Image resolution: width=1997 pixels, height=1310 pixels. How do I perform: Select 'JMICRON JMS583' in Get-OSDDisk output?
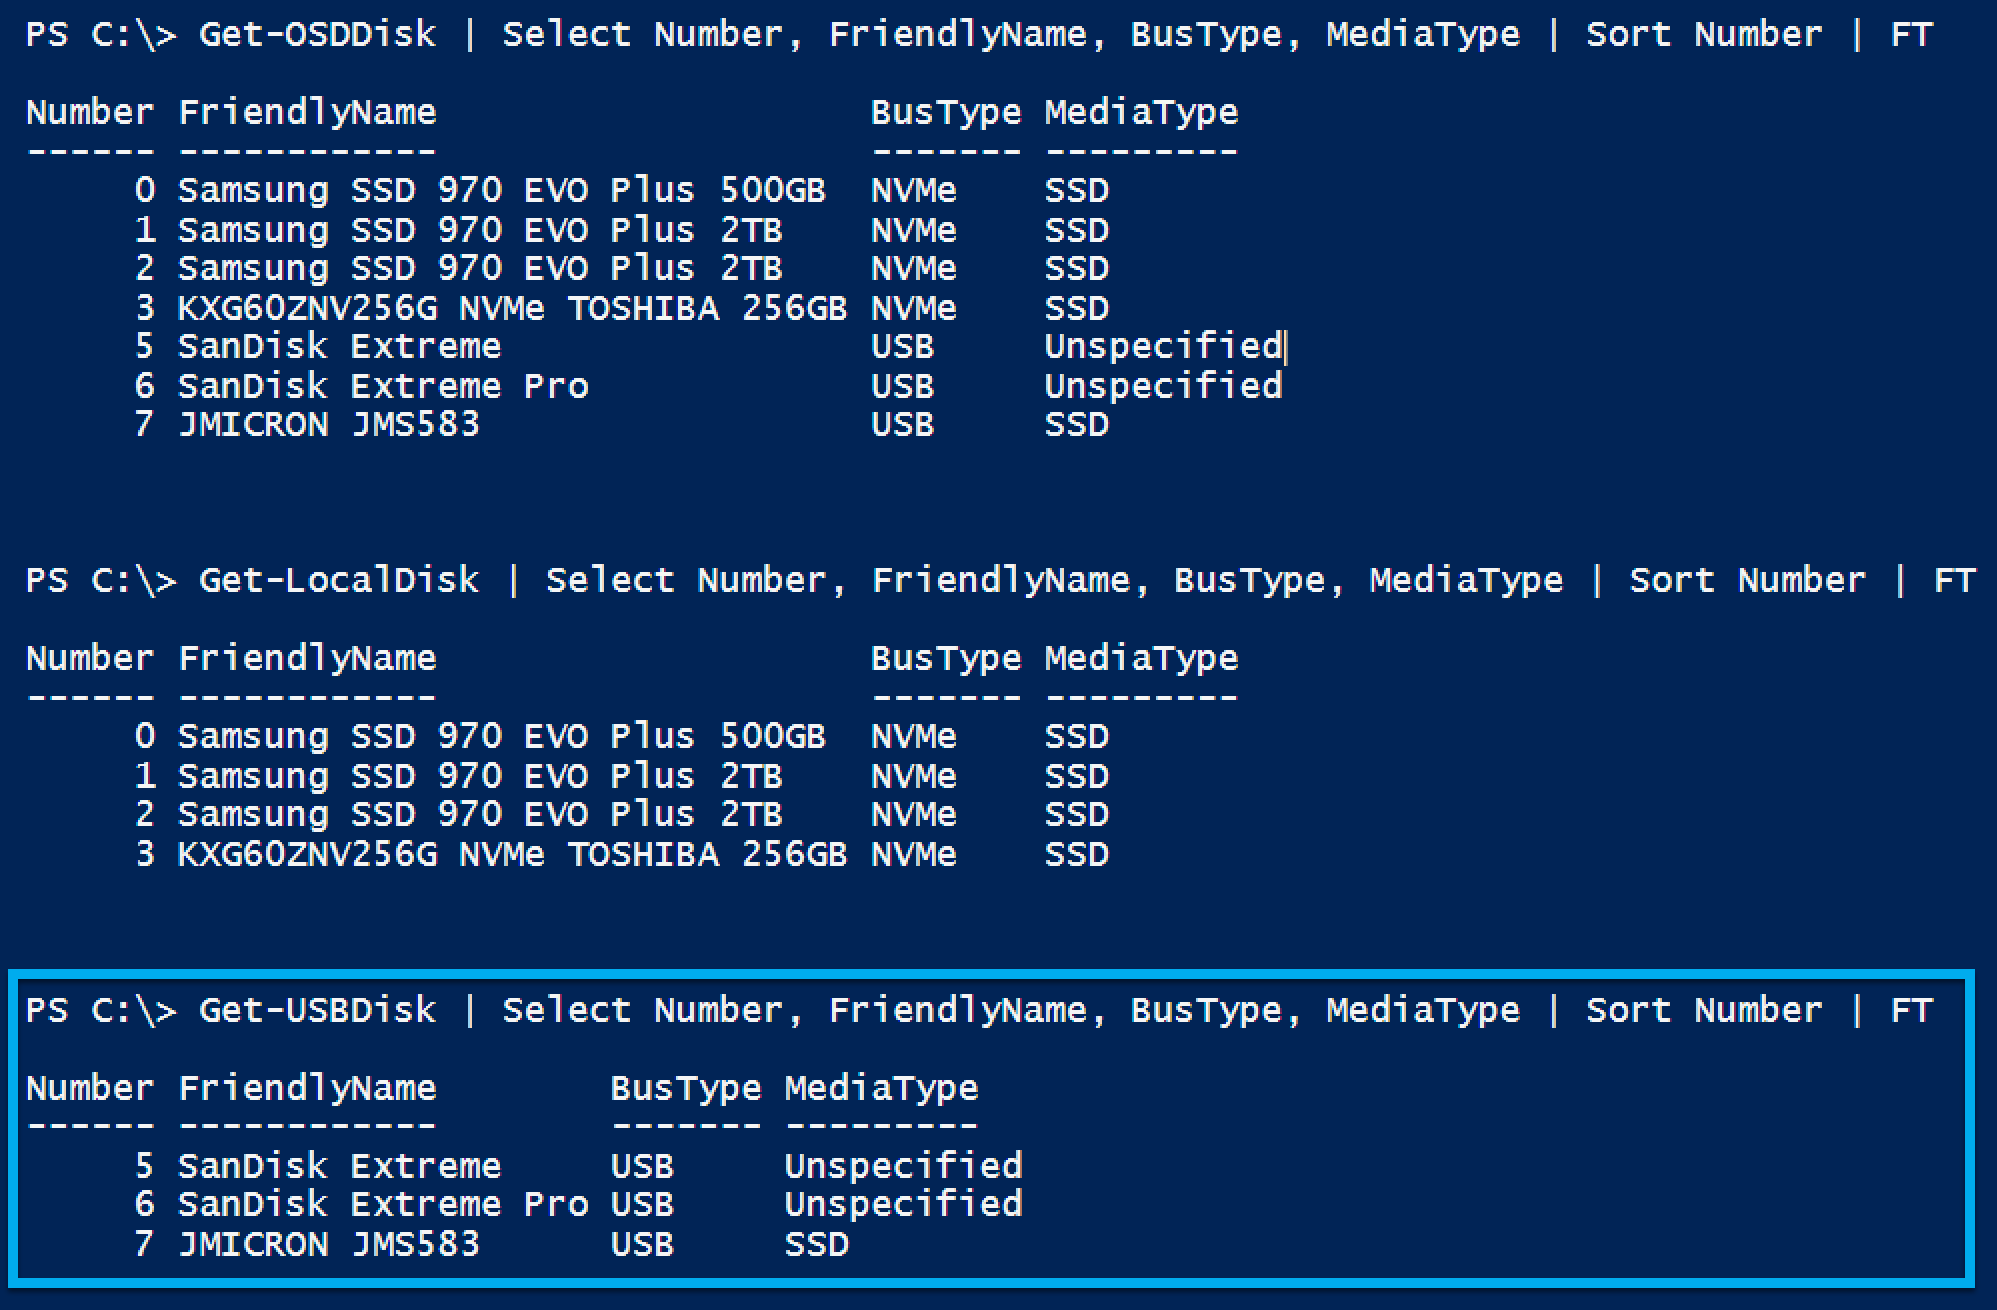[329, 424]
